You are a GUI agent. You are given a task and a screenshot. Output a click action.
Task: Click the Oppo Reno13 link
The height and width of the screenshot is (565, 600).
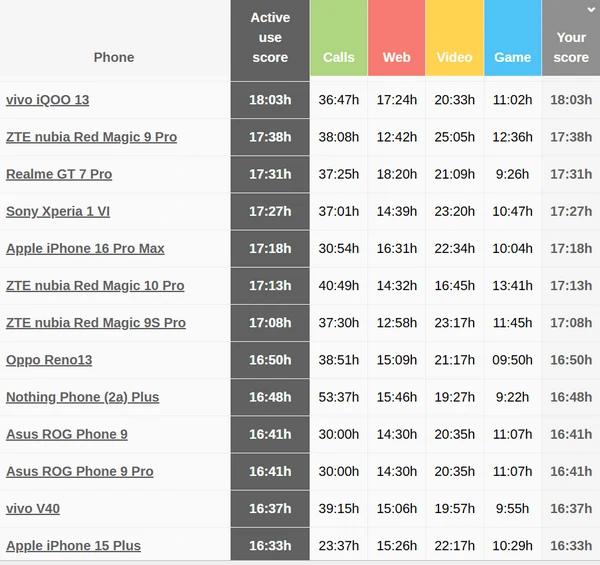(49, 360)
